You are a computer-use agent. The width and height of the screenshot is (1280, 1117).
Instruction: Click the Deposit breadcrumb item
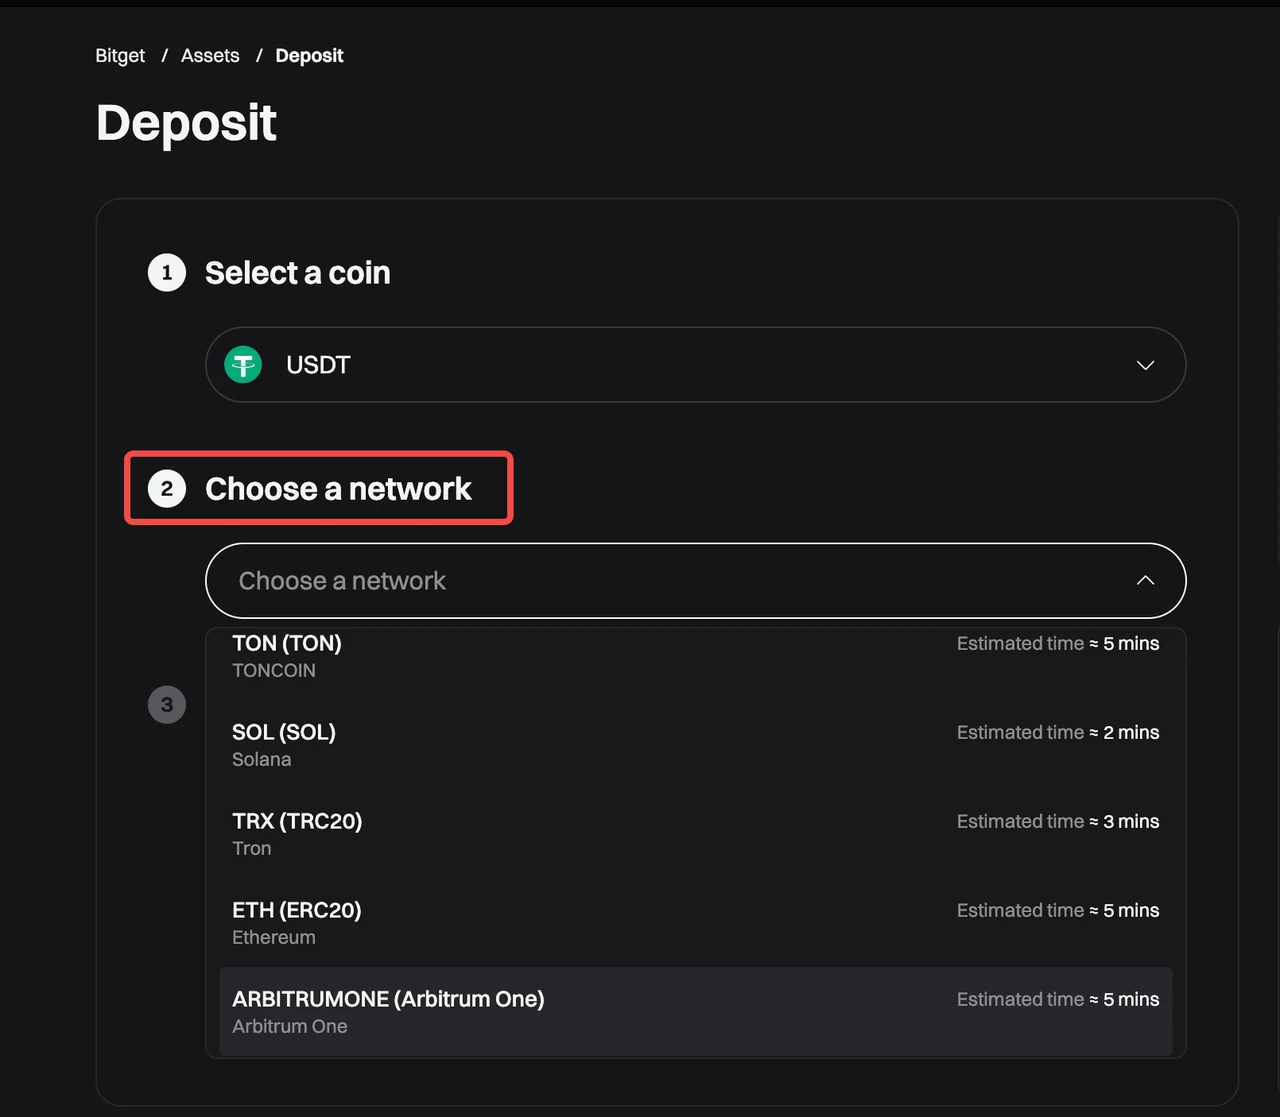pyautogui.click(x=309, y=56)
